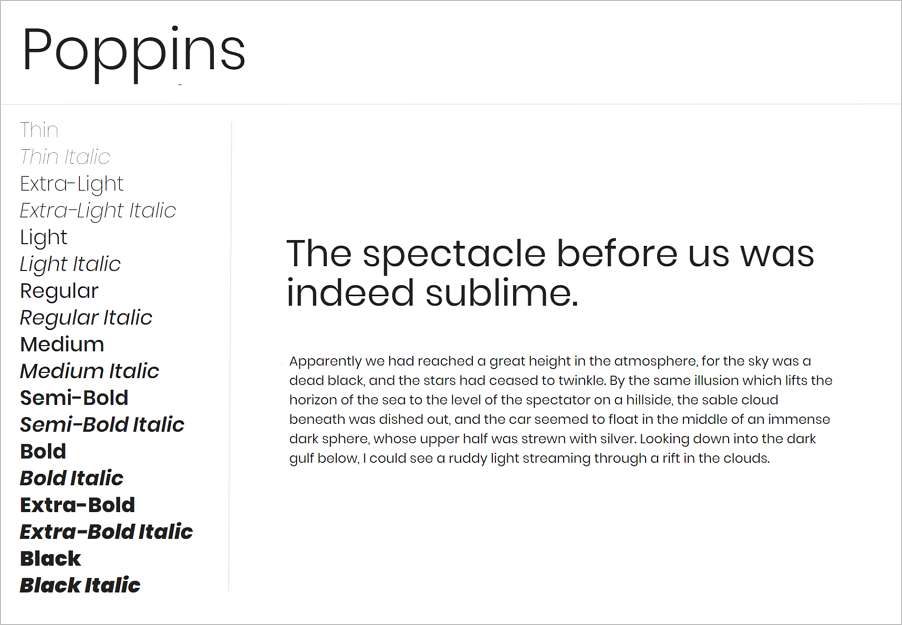902x625 pixels.
Task: Pick the Bold Italic style
Action: click(71, 478)
